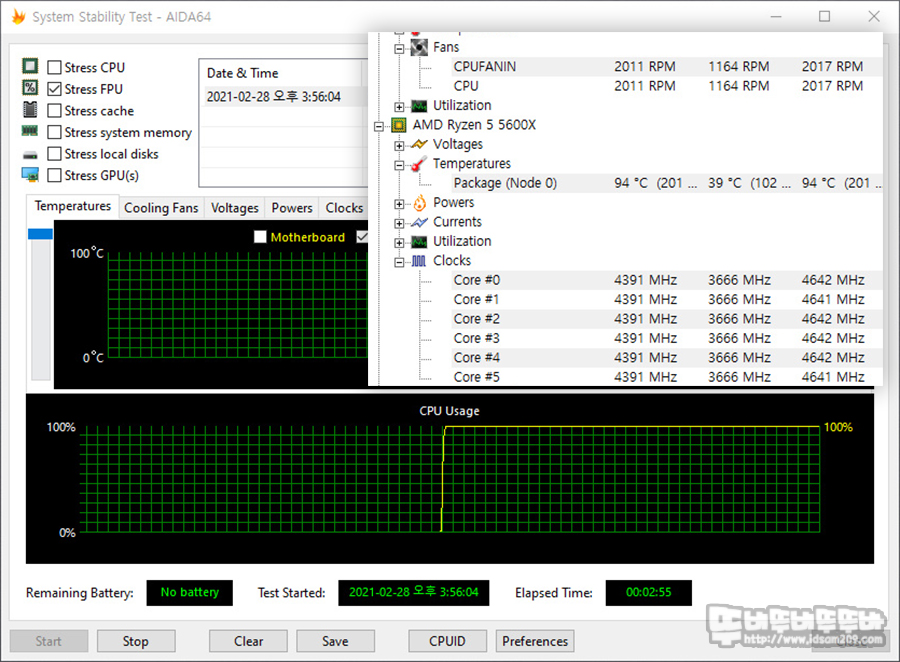Enable the Stress cache checkbox
Image resolution: width=900 pixels, height=662 pixels.
(55, 111)
